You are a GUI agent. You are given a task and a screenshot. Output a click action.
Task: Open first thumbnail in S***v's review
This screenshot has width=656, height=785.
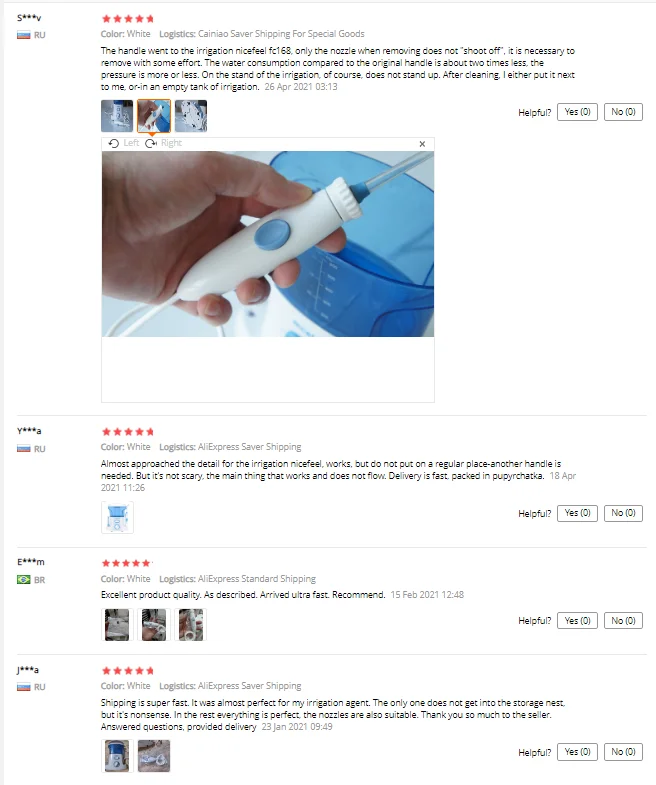pyautogui.click(x=117, y=116)
